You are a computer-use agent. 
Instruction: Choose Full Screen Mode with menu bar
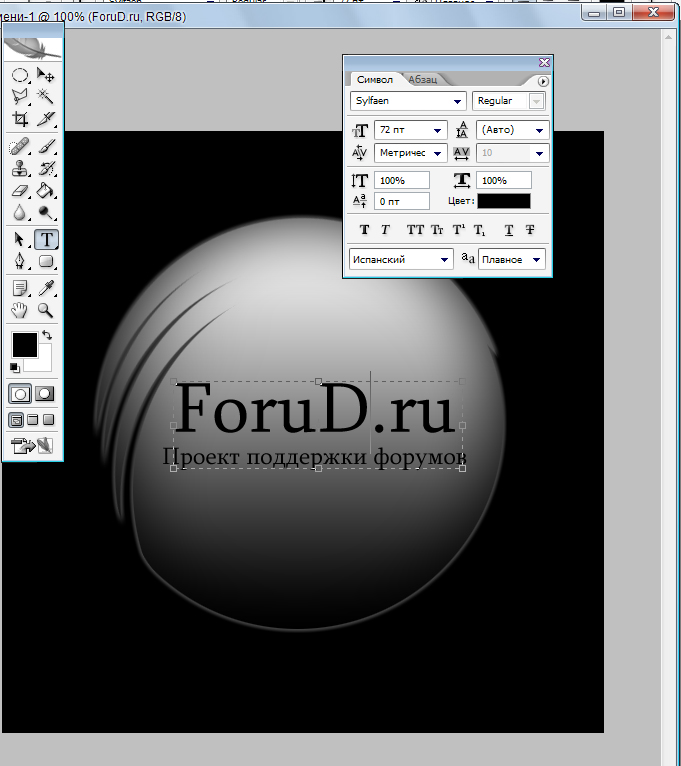coord(33,420)
